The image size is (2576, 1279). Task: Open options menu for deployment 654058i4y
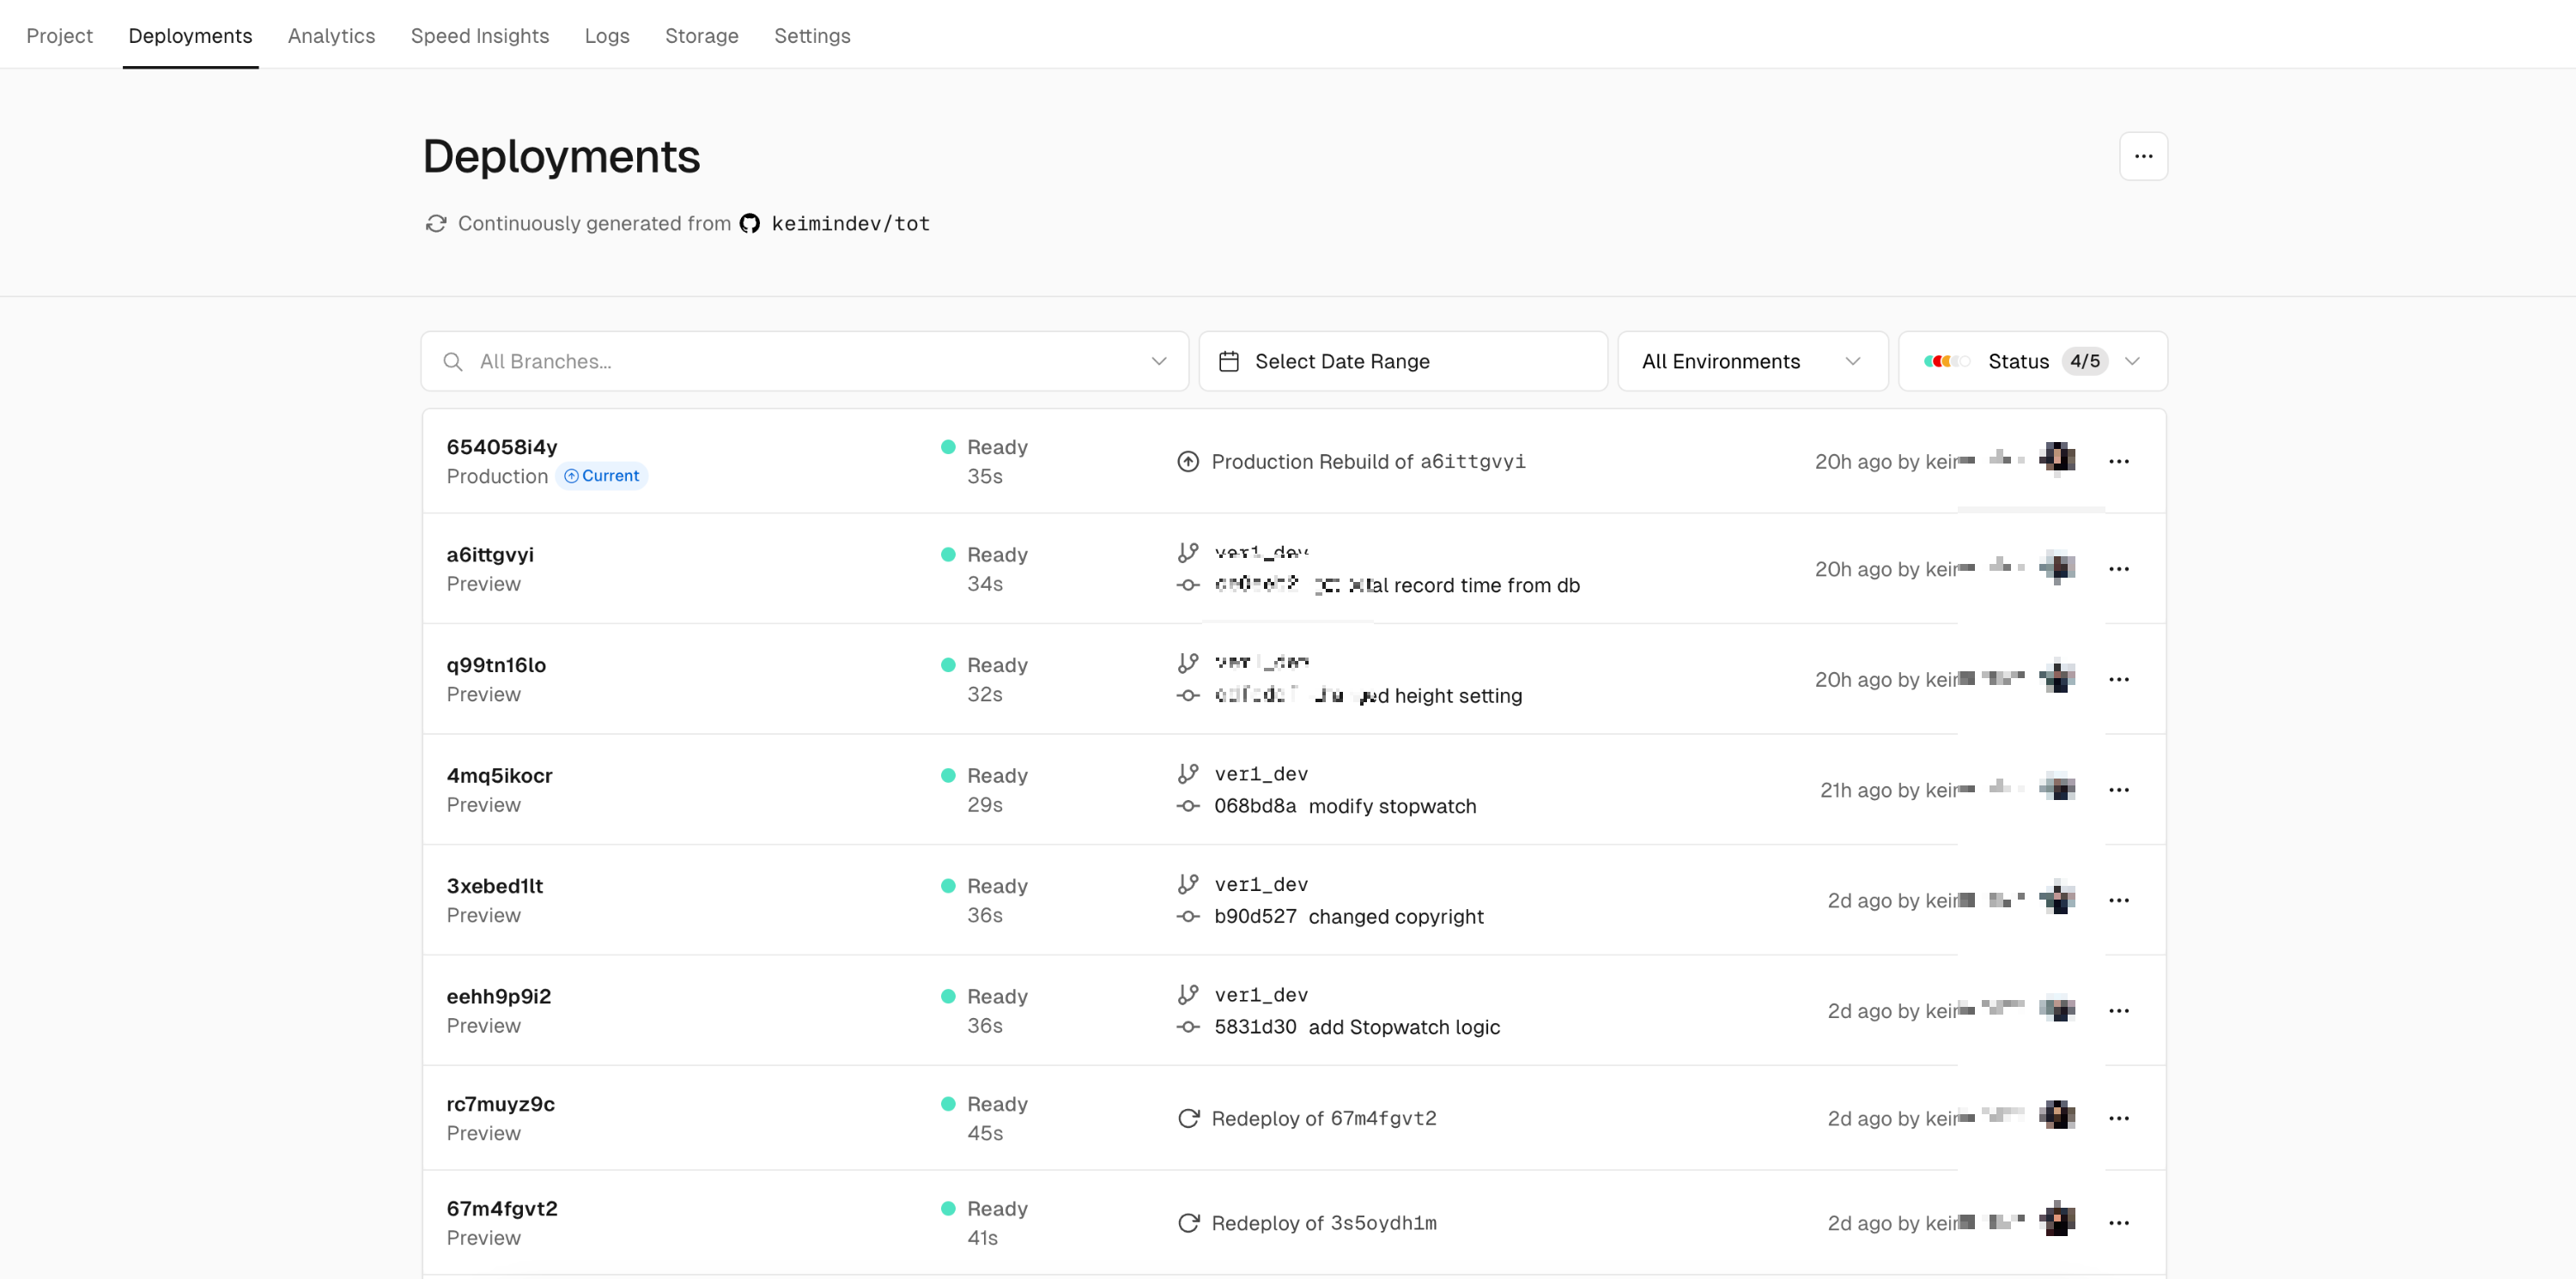[2118, 461]
